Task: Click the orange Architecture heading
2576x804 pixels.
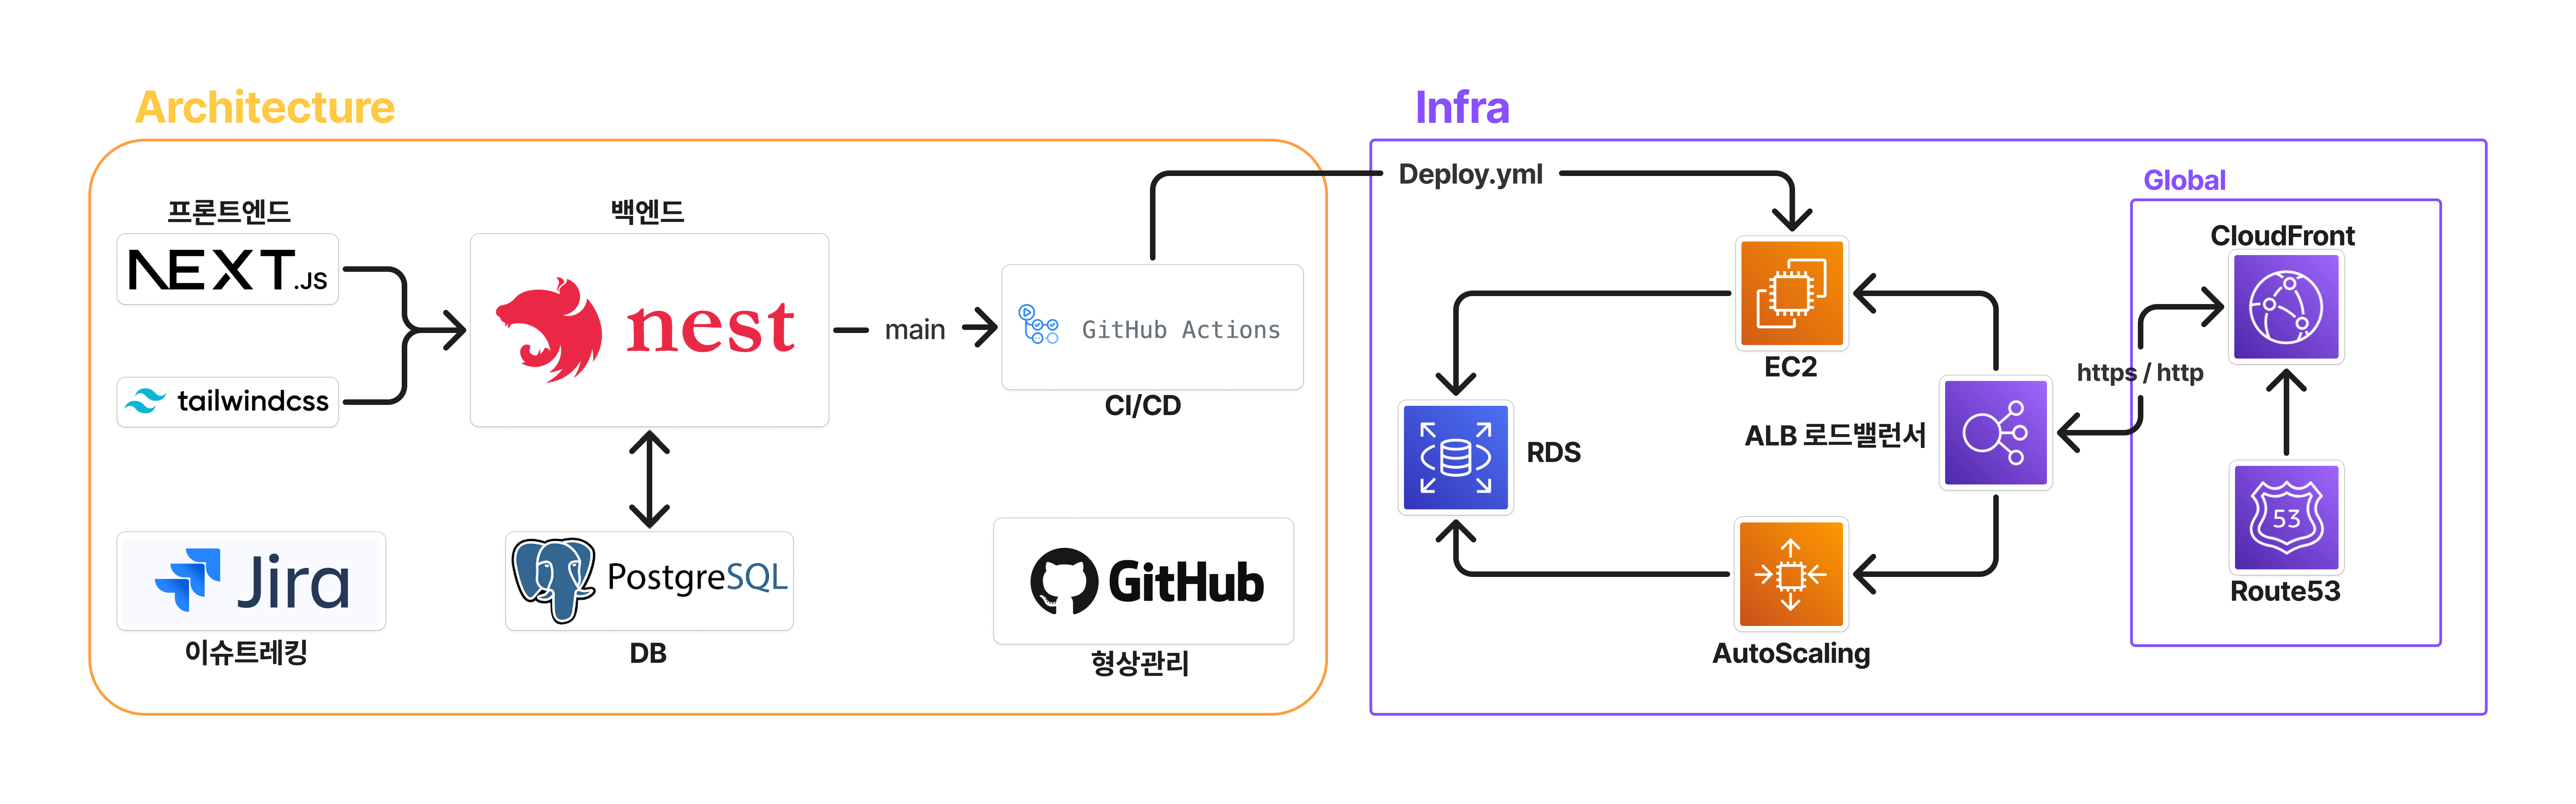Action: click(x=265, y=107)
